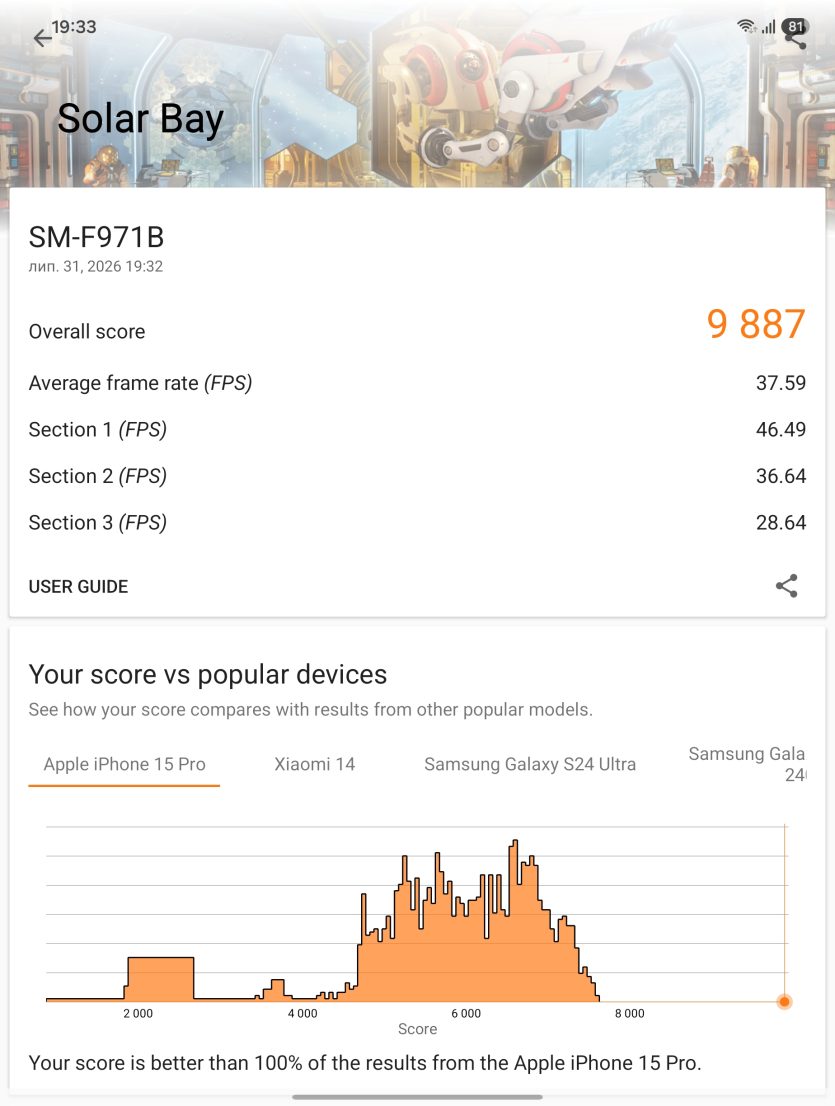Tap the cellular signal bars icon
The width and height of the screenshot is (835, 1106).
[769, 27]
